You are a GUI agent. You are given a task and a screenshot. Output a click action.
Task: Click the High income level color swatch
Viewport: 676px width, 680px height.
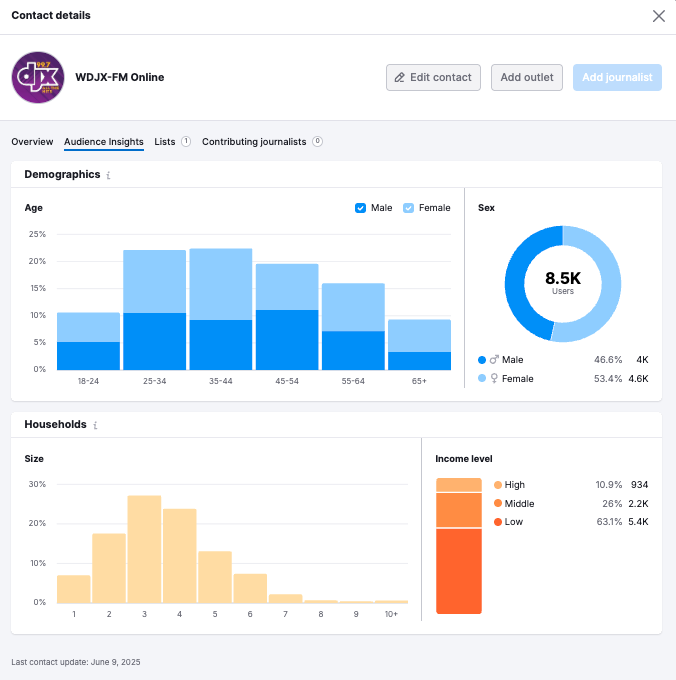[x=498, y=485]
